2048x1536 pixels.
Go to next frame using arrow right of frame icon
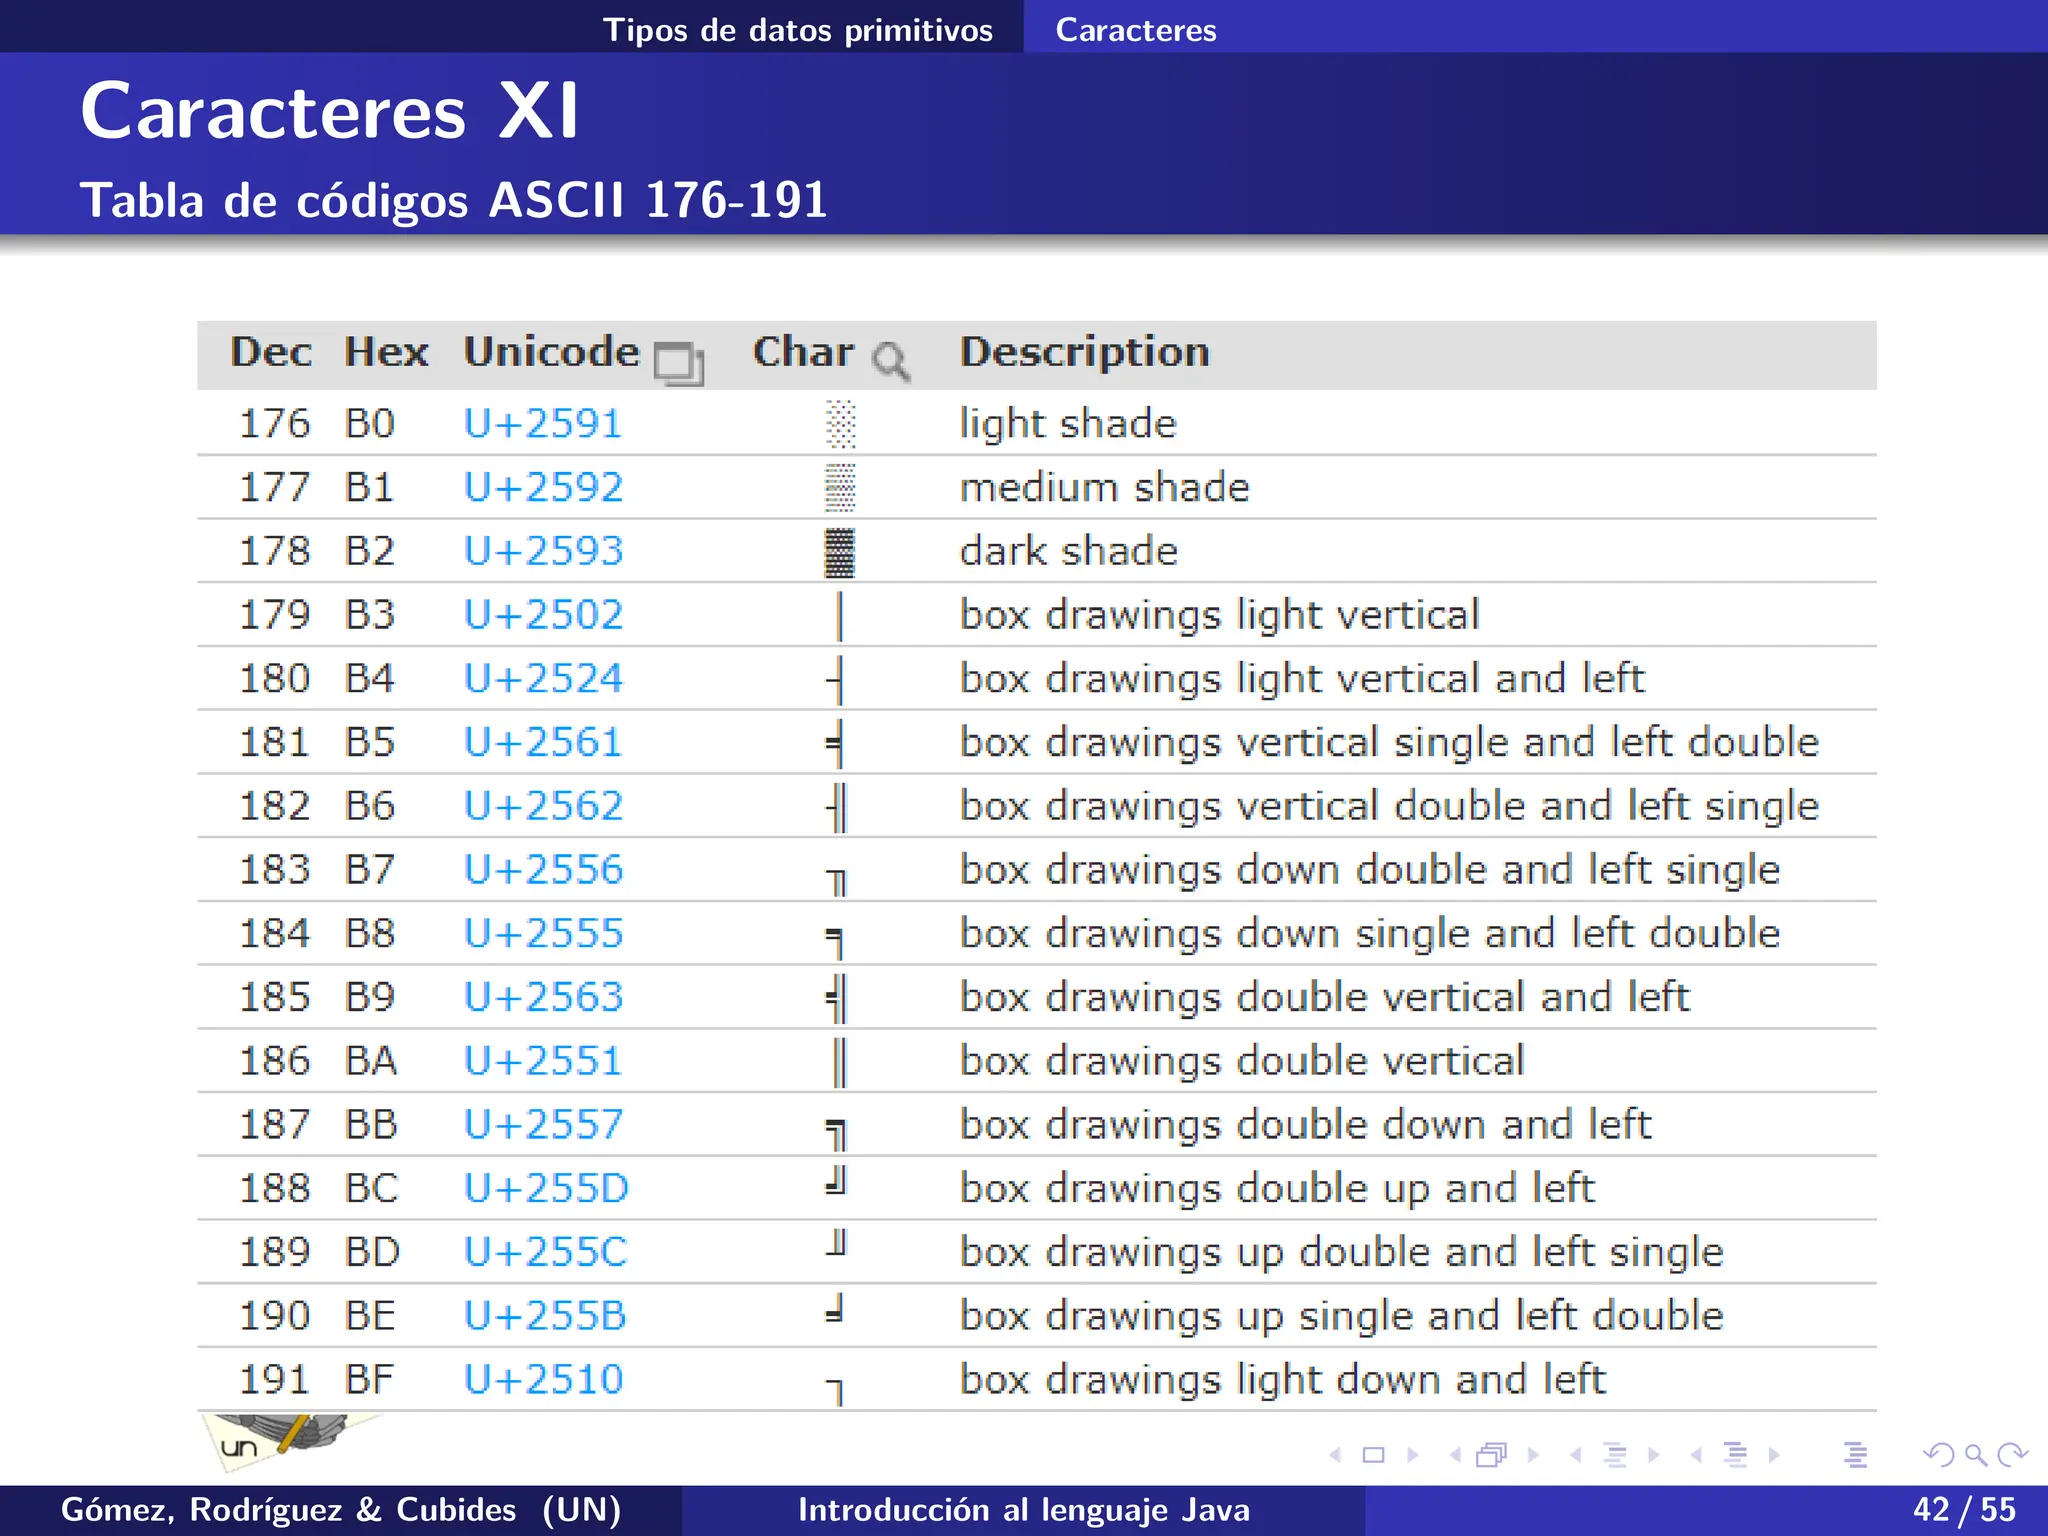1533,1455
